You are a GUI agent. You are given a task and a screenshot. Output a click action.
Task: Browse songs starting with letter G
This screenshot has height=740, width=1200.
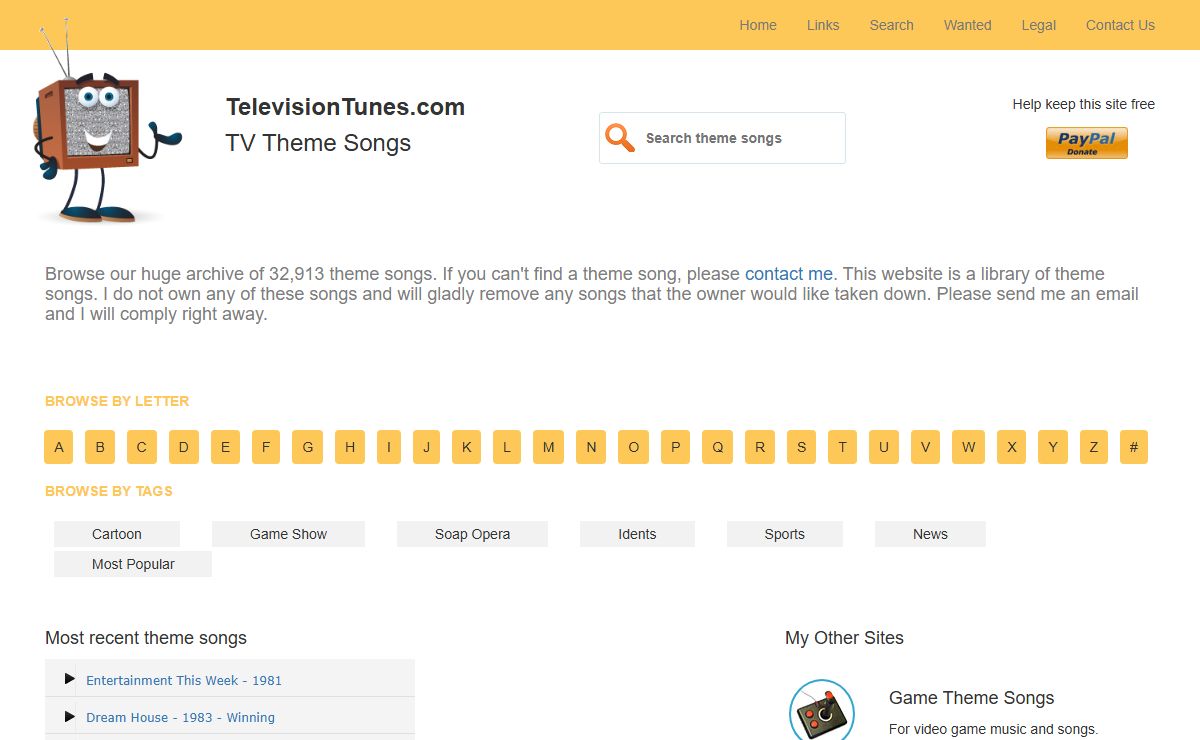pyautogui.click(x=308, y=447)
